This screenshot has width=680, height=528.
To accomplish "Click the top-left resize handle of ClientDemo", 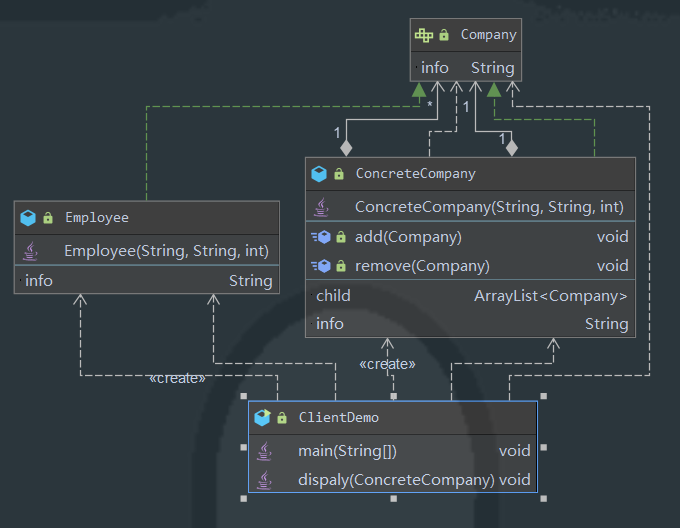I will tap(244, 396).
